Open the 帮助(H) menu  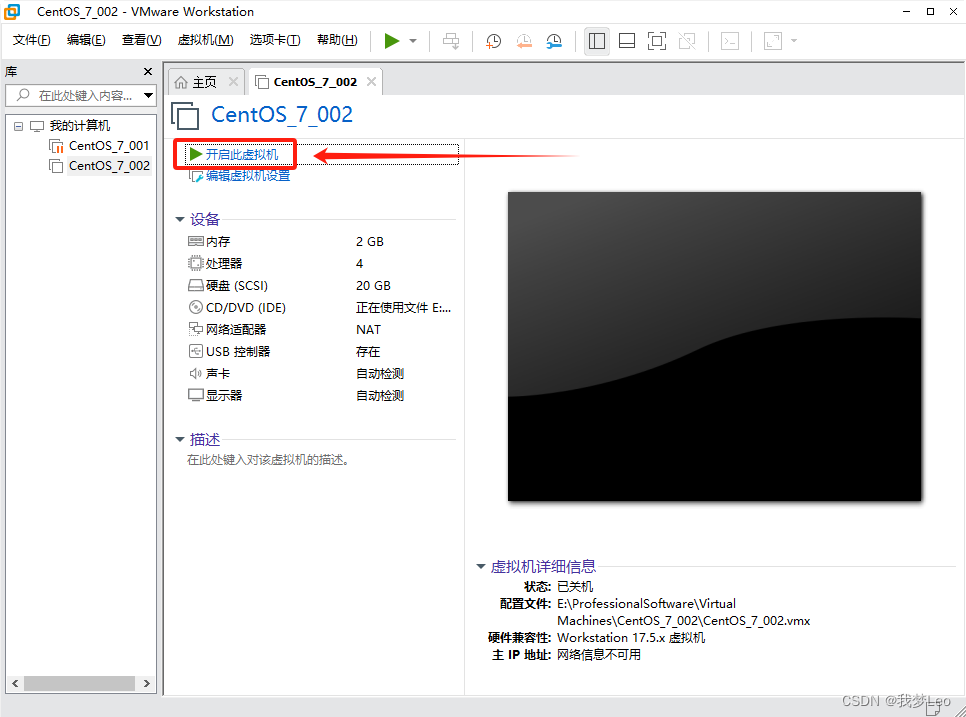click(337, 40)
